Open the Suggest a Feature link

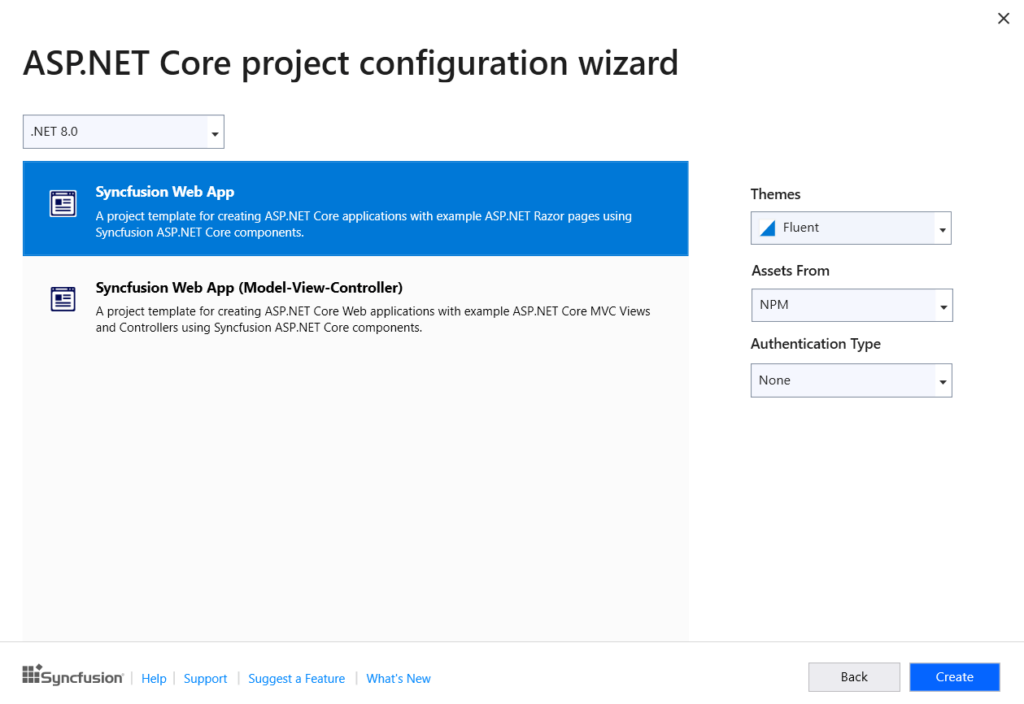pos(296,678)
